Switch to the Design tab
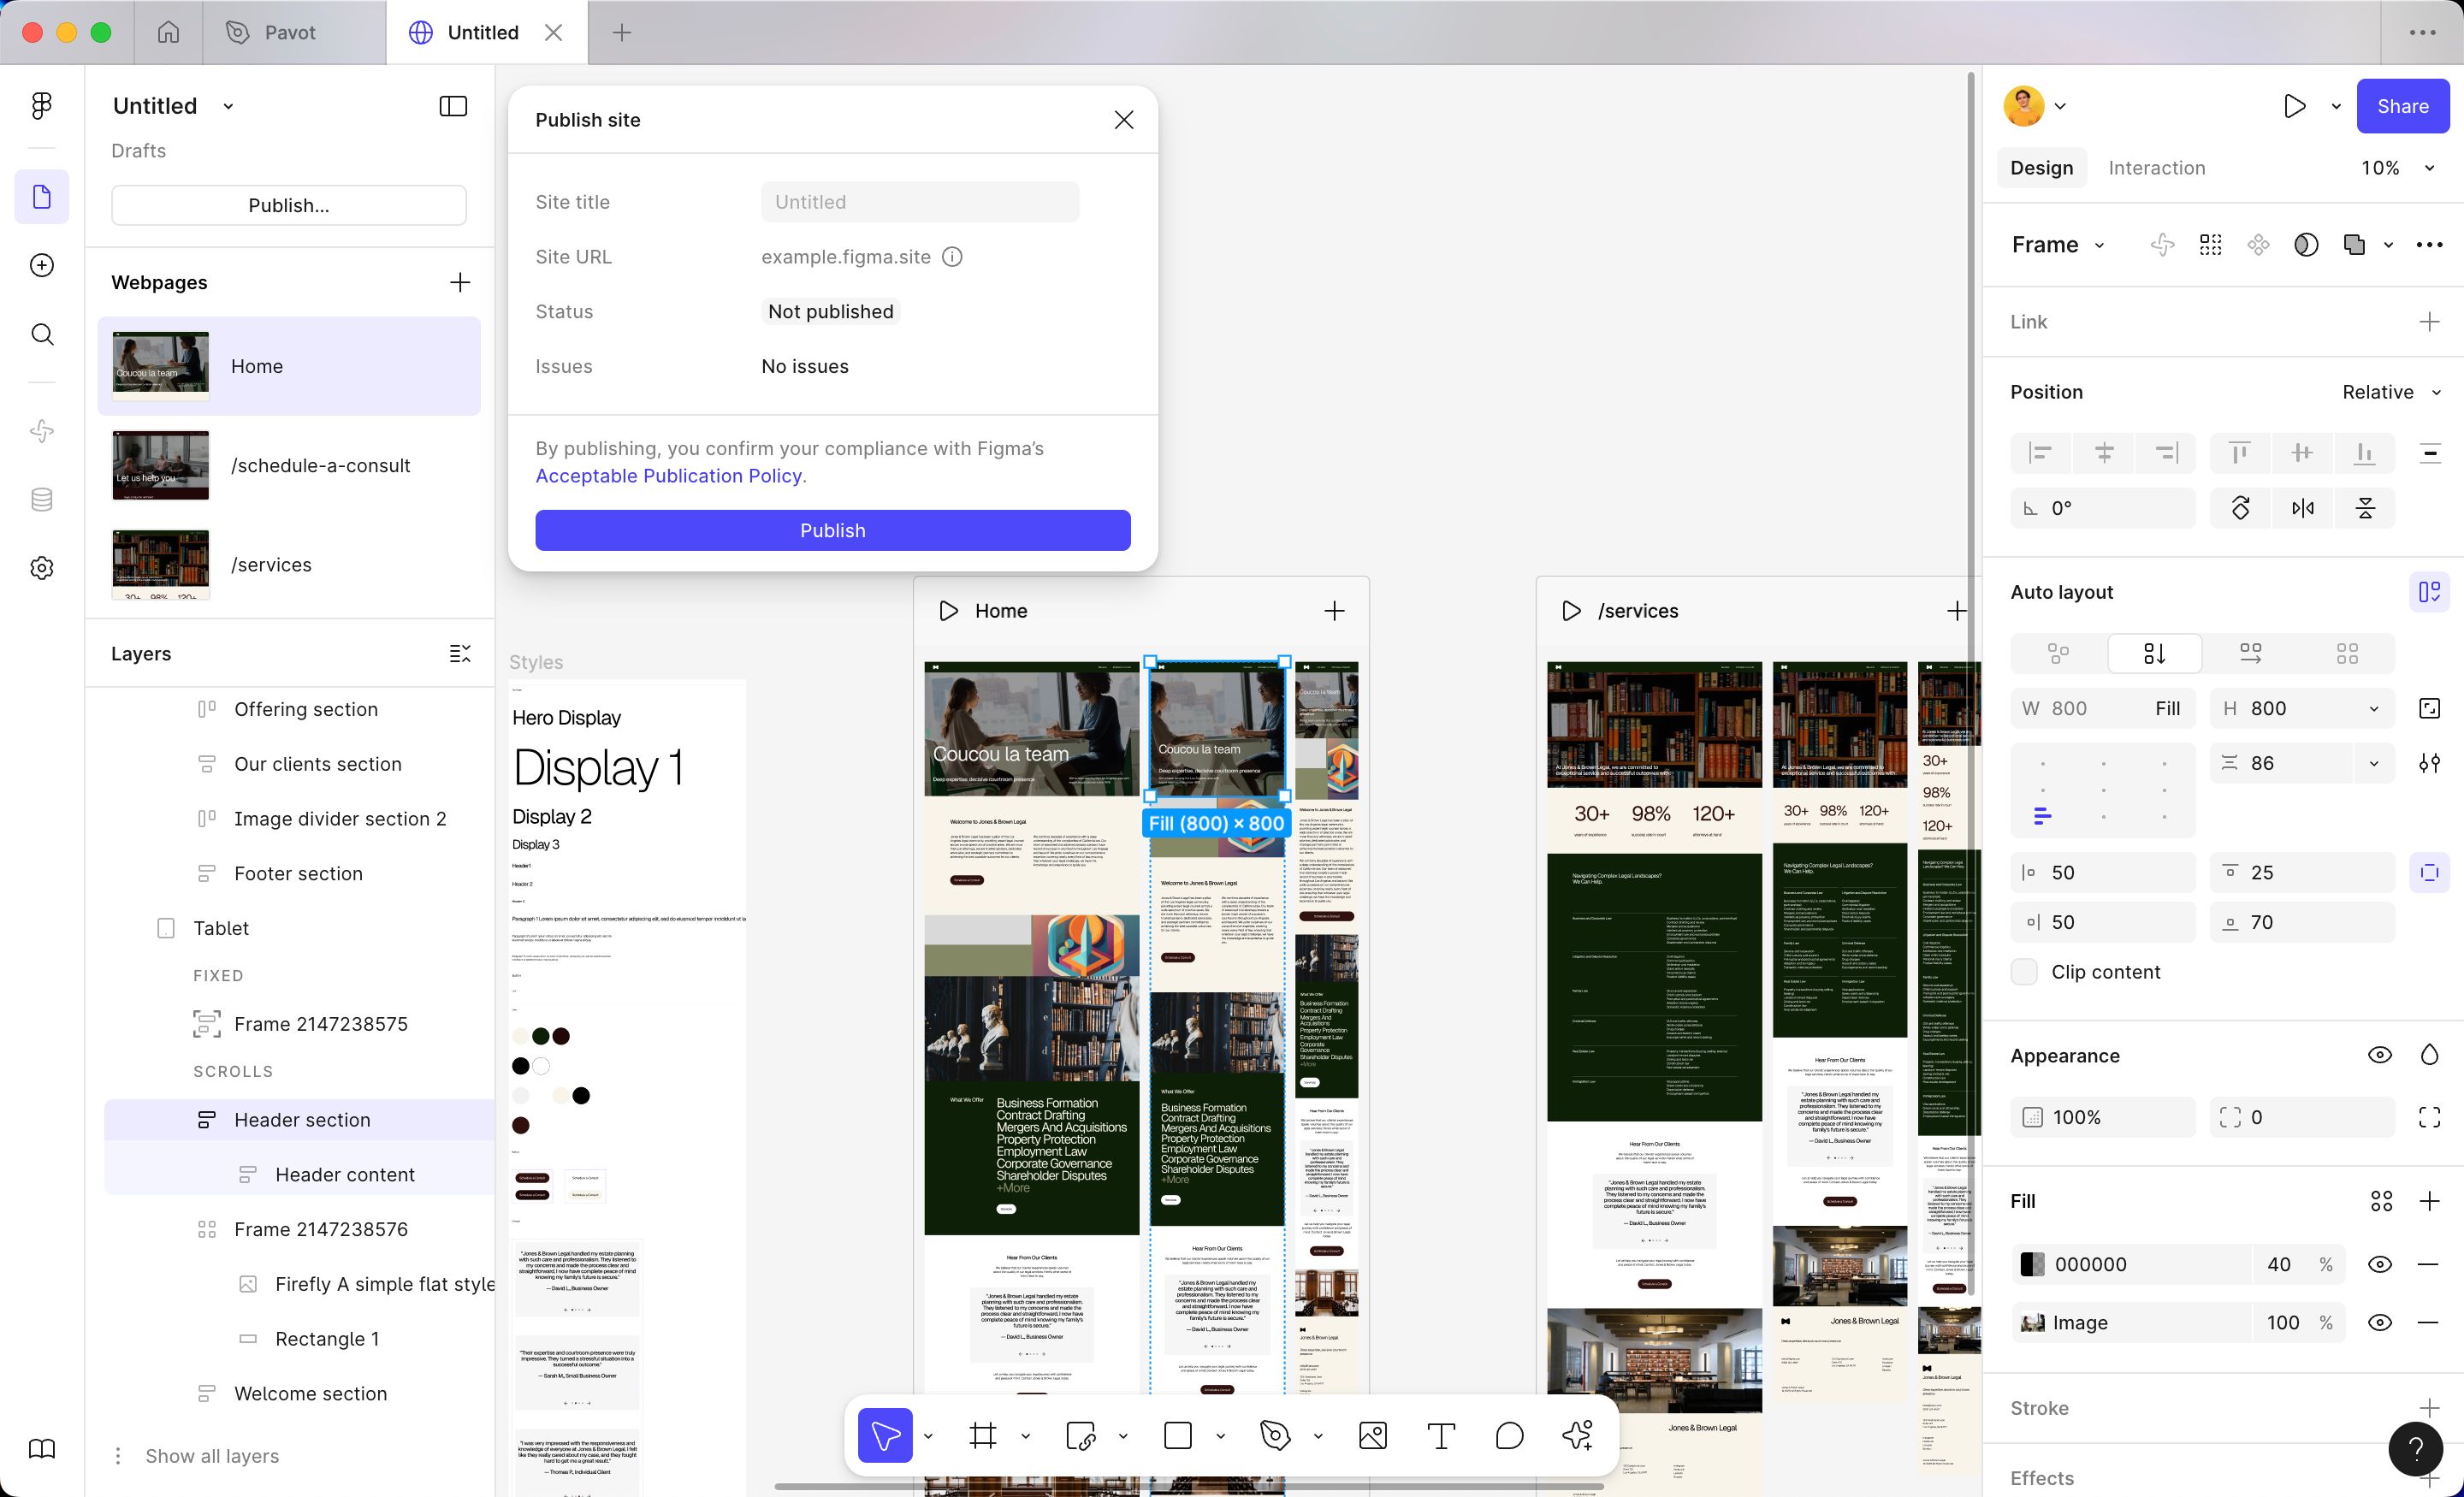 pos(2041,168)
